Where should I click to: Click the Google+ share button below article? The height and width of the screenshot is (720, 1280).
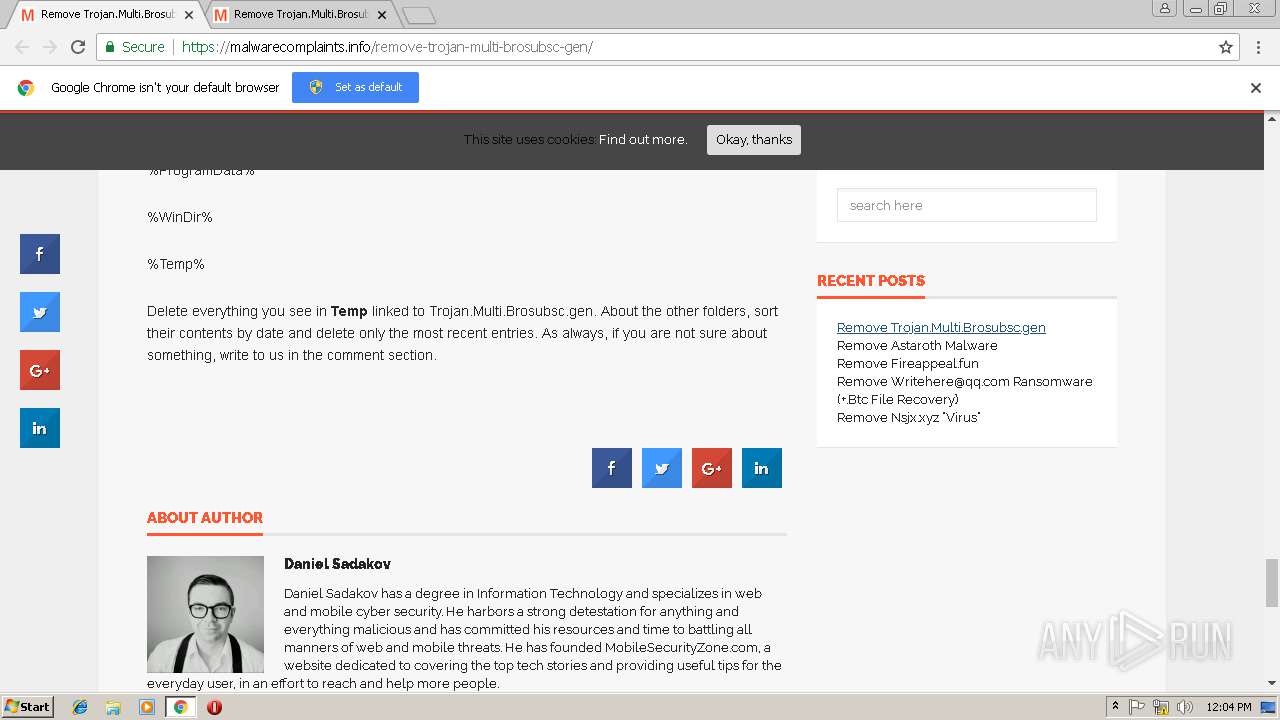point(712,468)
